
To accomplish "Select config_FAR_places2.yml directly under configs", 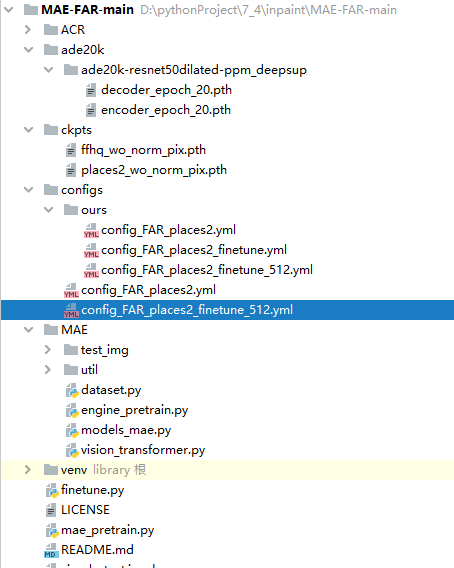I will (149, 290).
